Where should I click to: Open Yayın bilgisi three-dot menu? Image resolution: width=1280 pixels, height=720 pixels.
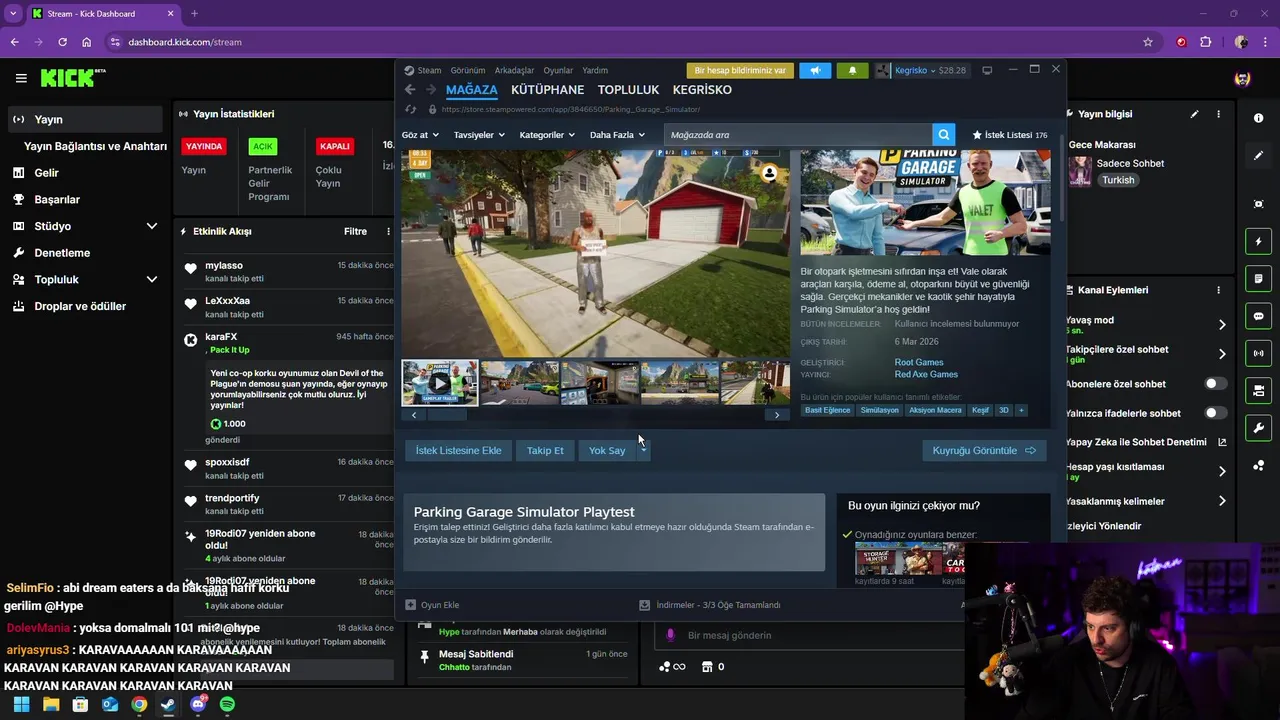(1218, 114)
